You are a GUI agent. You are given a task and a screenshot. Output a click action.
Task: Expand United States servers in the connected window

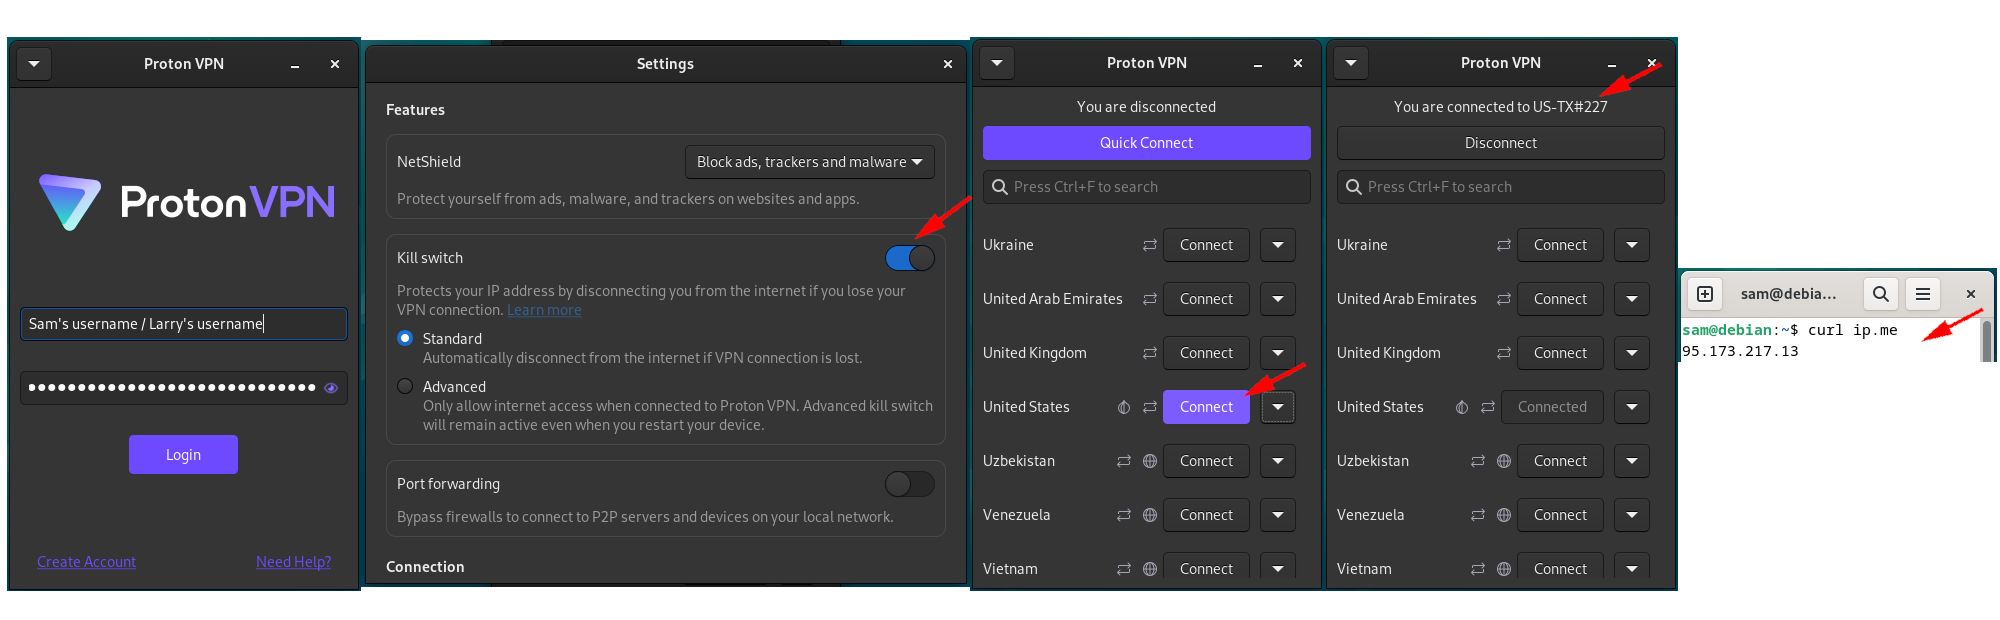point(1632,407)
